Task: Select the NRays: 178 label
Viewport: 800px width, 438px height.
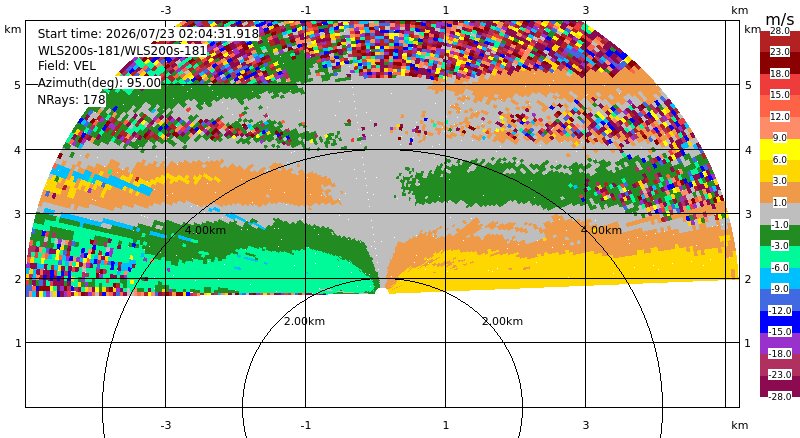Action: click(71, 99)
